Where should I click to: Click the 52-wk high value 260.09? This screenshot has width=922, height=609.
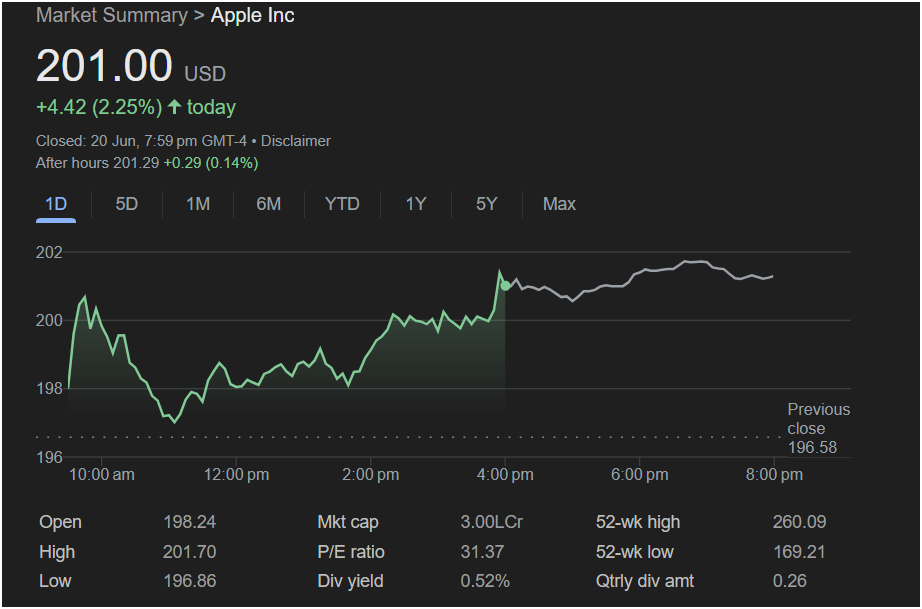pyautogui.click(x=799, y=522)
